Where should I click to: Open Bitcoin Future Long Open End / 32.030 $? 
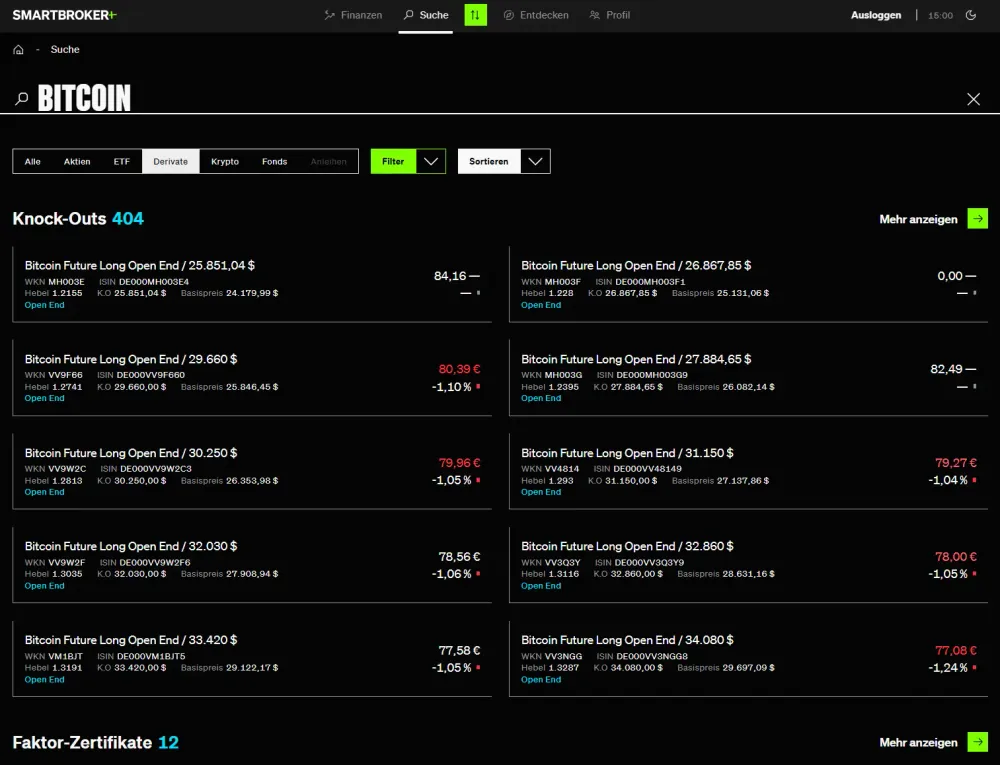click(252, 565)
